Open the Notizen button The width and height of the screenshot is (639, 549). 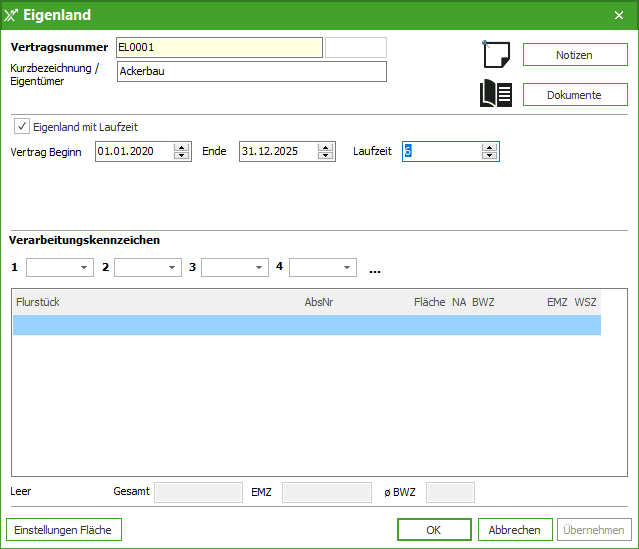click(x=574, y=55)
